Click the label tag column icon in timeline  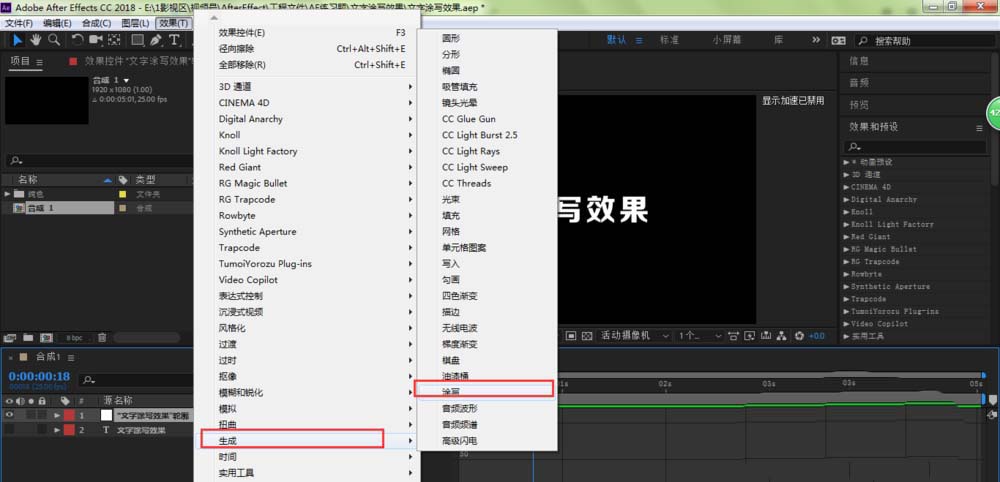(x=64, y=401)
